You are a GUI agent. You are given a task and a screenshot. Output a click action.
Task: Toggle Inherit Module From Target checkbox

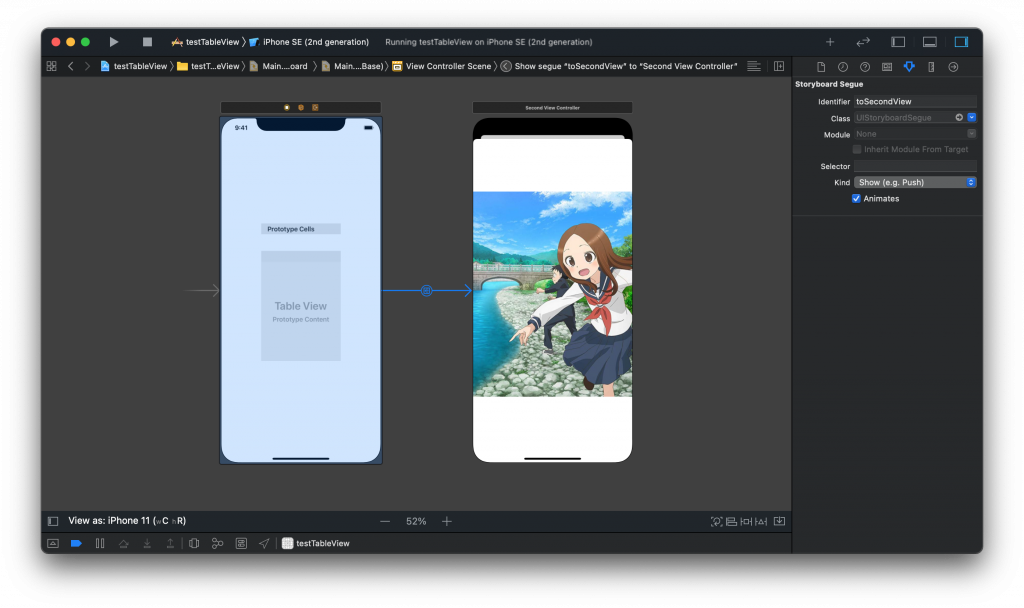(857, 150)
